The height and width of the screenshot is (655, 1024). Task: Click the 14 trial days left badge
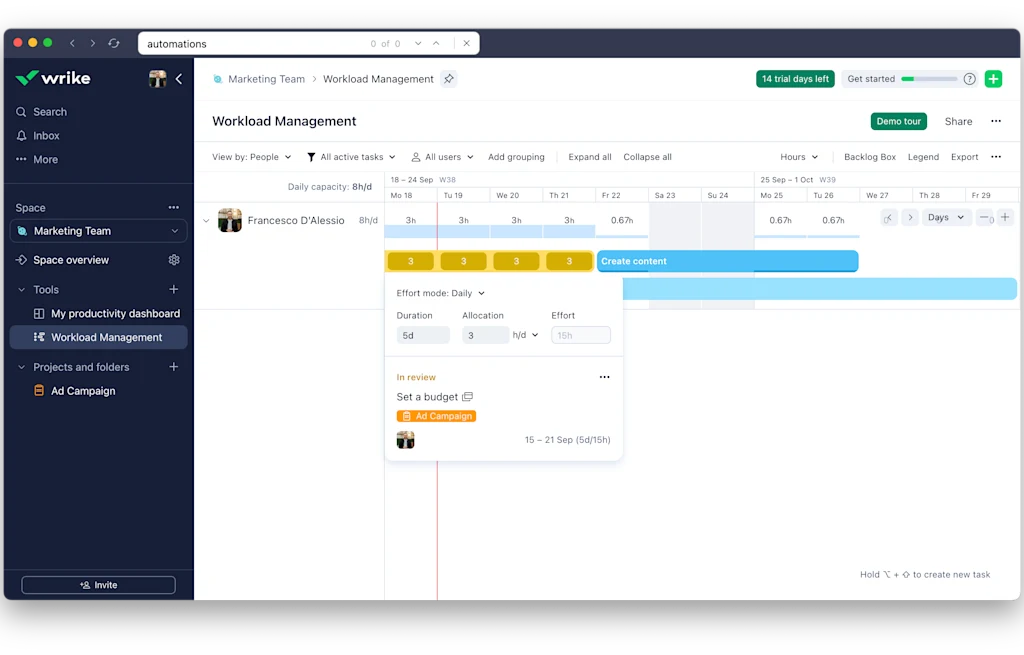[795, 79]
